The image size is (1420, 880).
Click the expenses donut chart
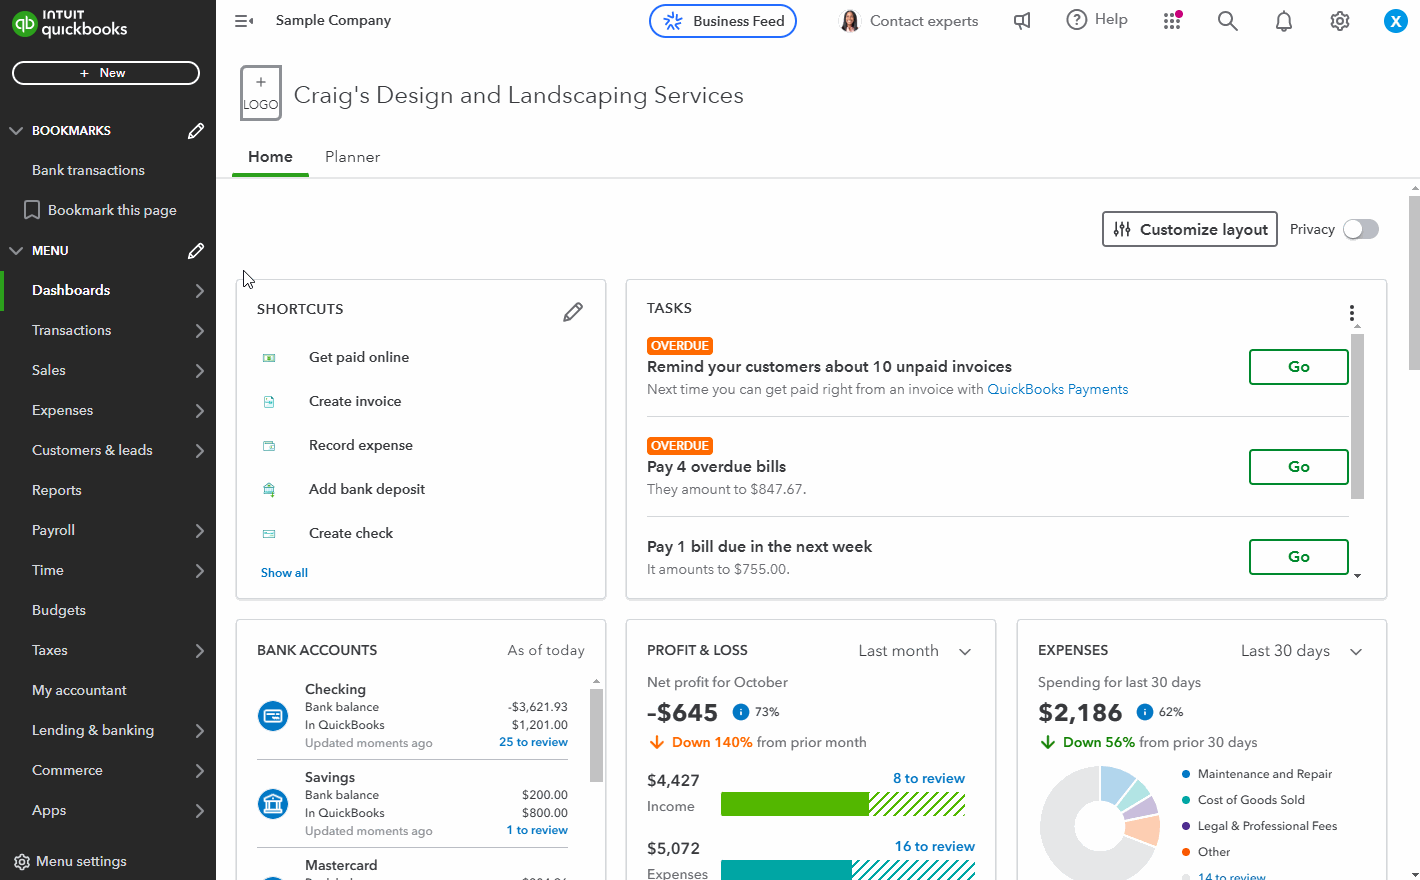click(x=1100, y=824)
